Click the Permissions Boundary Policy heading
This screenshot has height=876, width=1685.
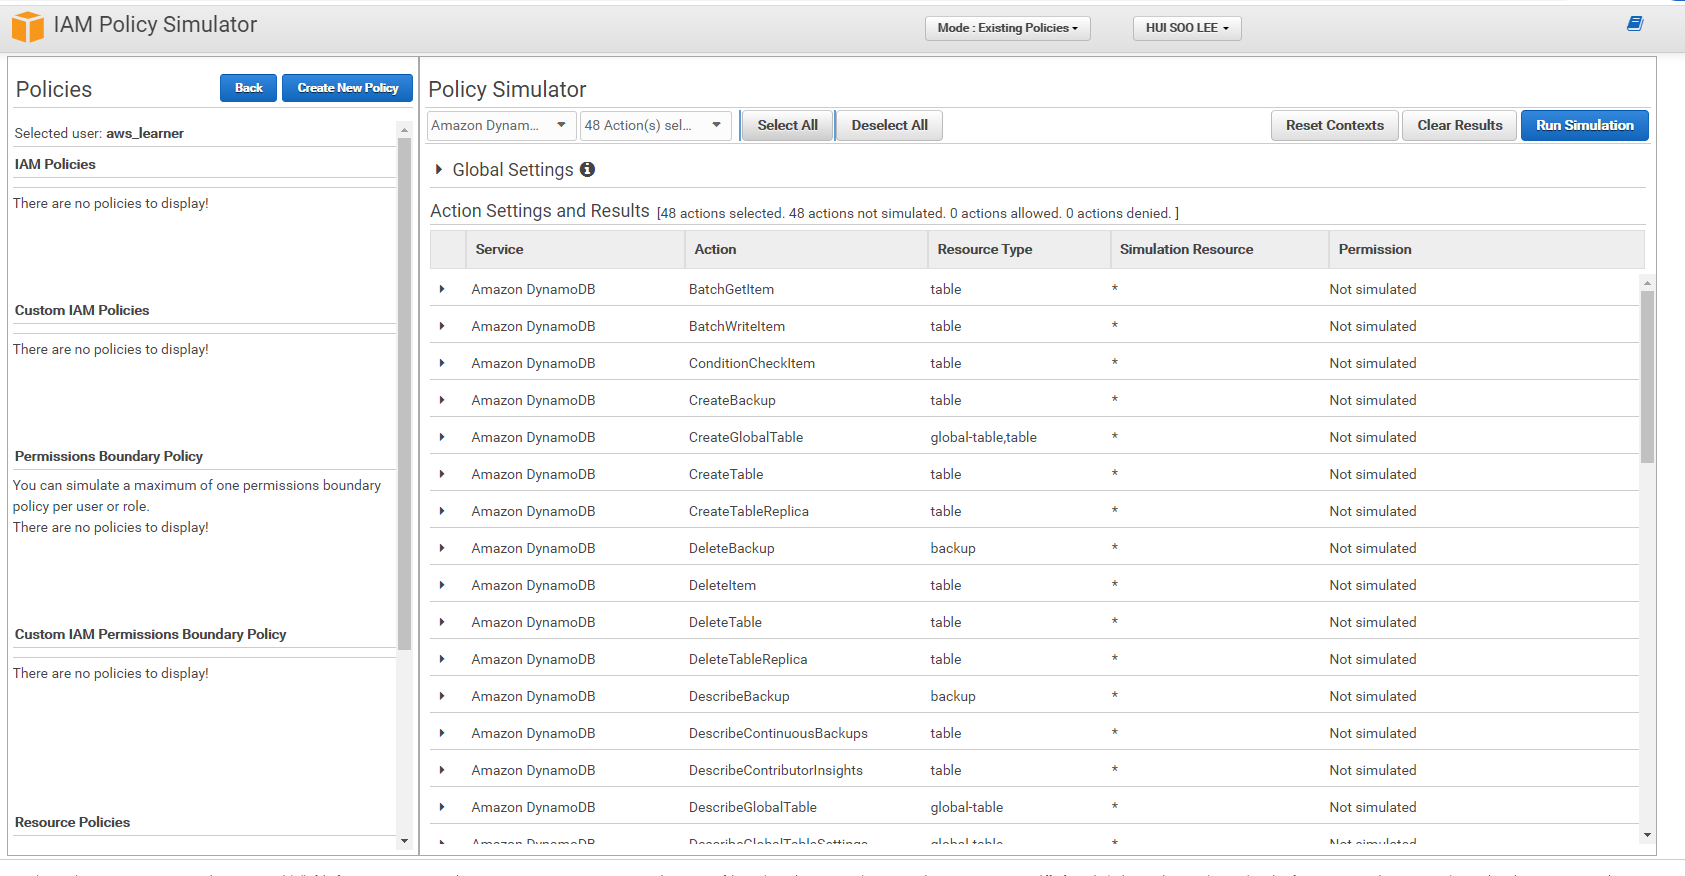[109, 456]
